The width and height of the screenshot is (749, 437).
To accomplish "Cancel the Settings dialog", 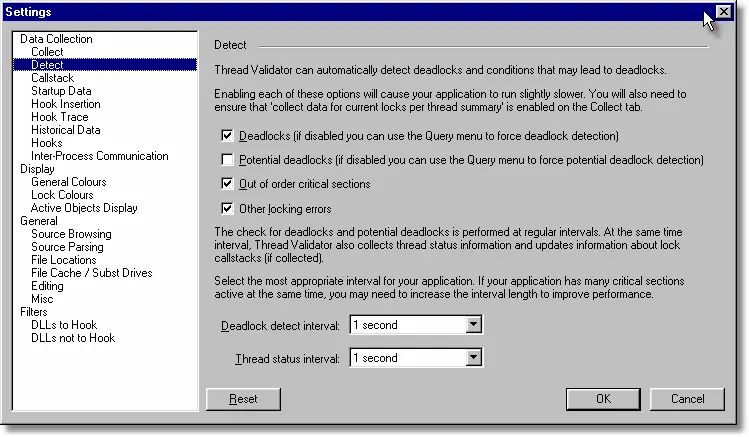I will click(687, 399).
